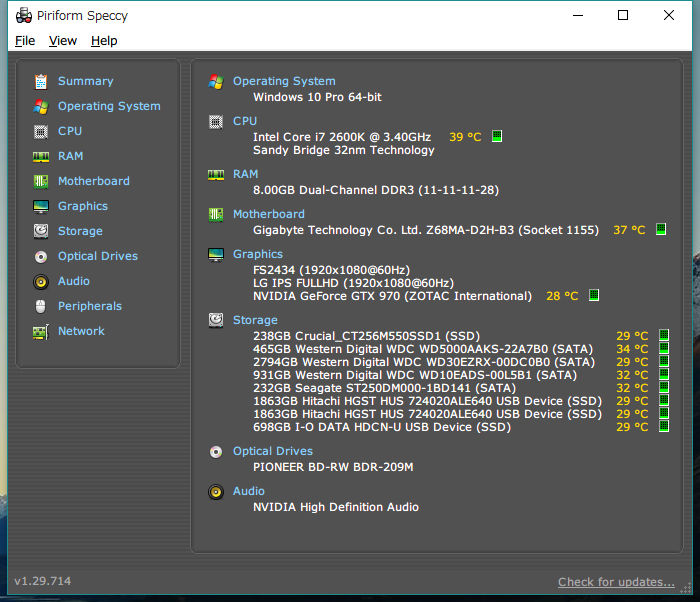Click the Gigabyte Z68MA-D2H-B3 motherboard text
Screen dimensions: 700x602
click(x=426, y=230)
